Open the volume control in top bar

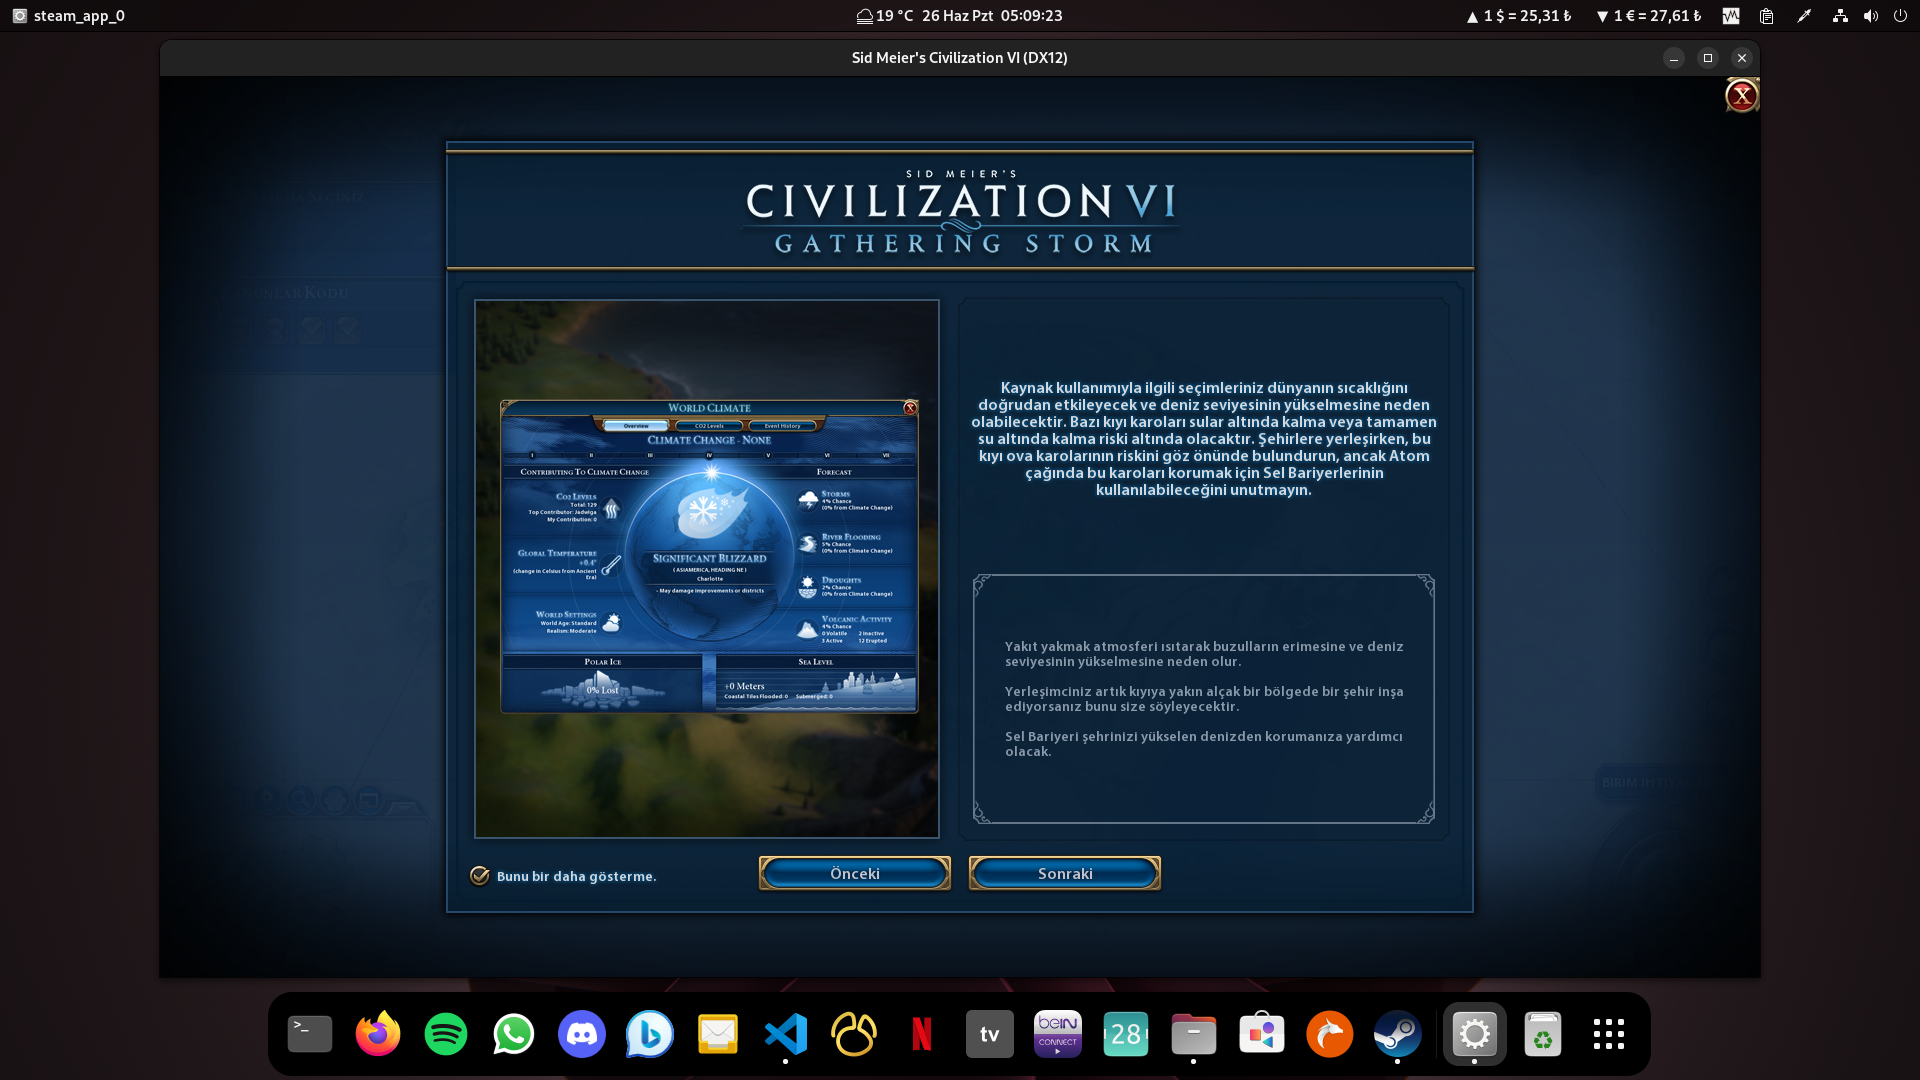(1870, 16)
